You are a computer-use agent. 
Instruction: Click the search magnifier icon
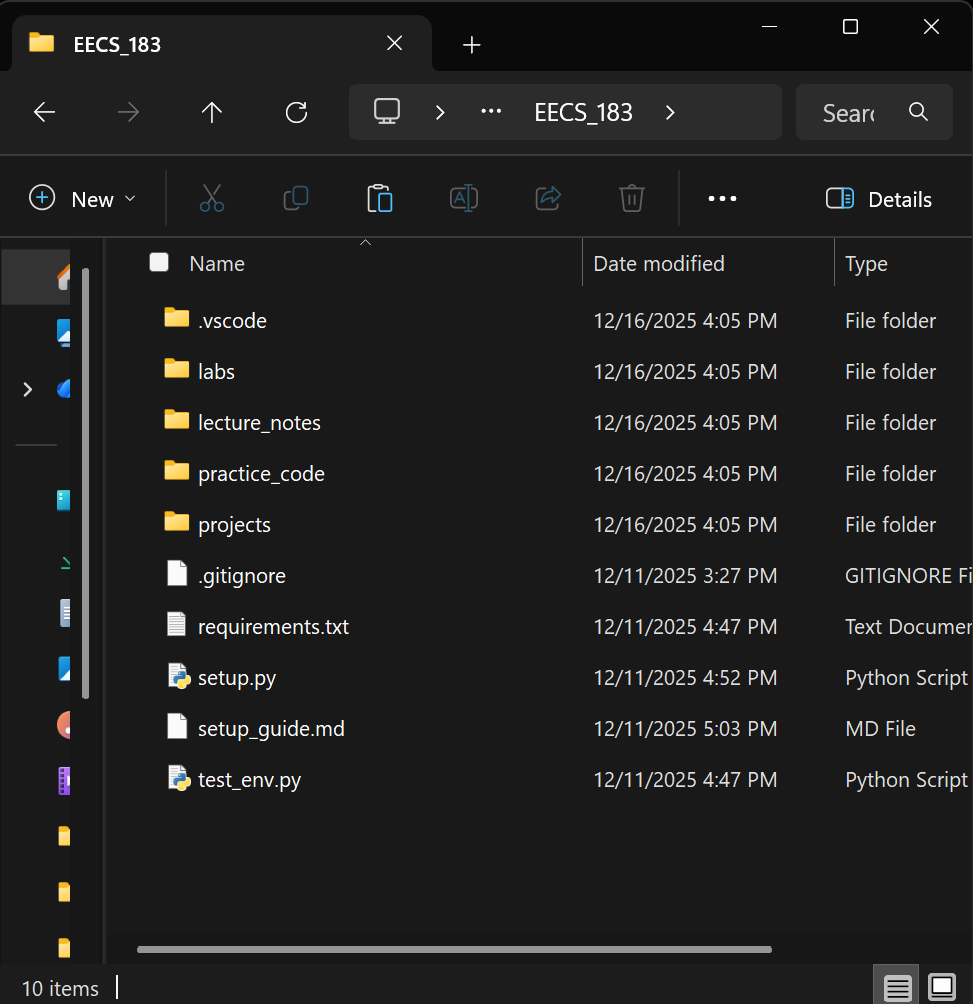pyautogui.click(x=919, y=111)
